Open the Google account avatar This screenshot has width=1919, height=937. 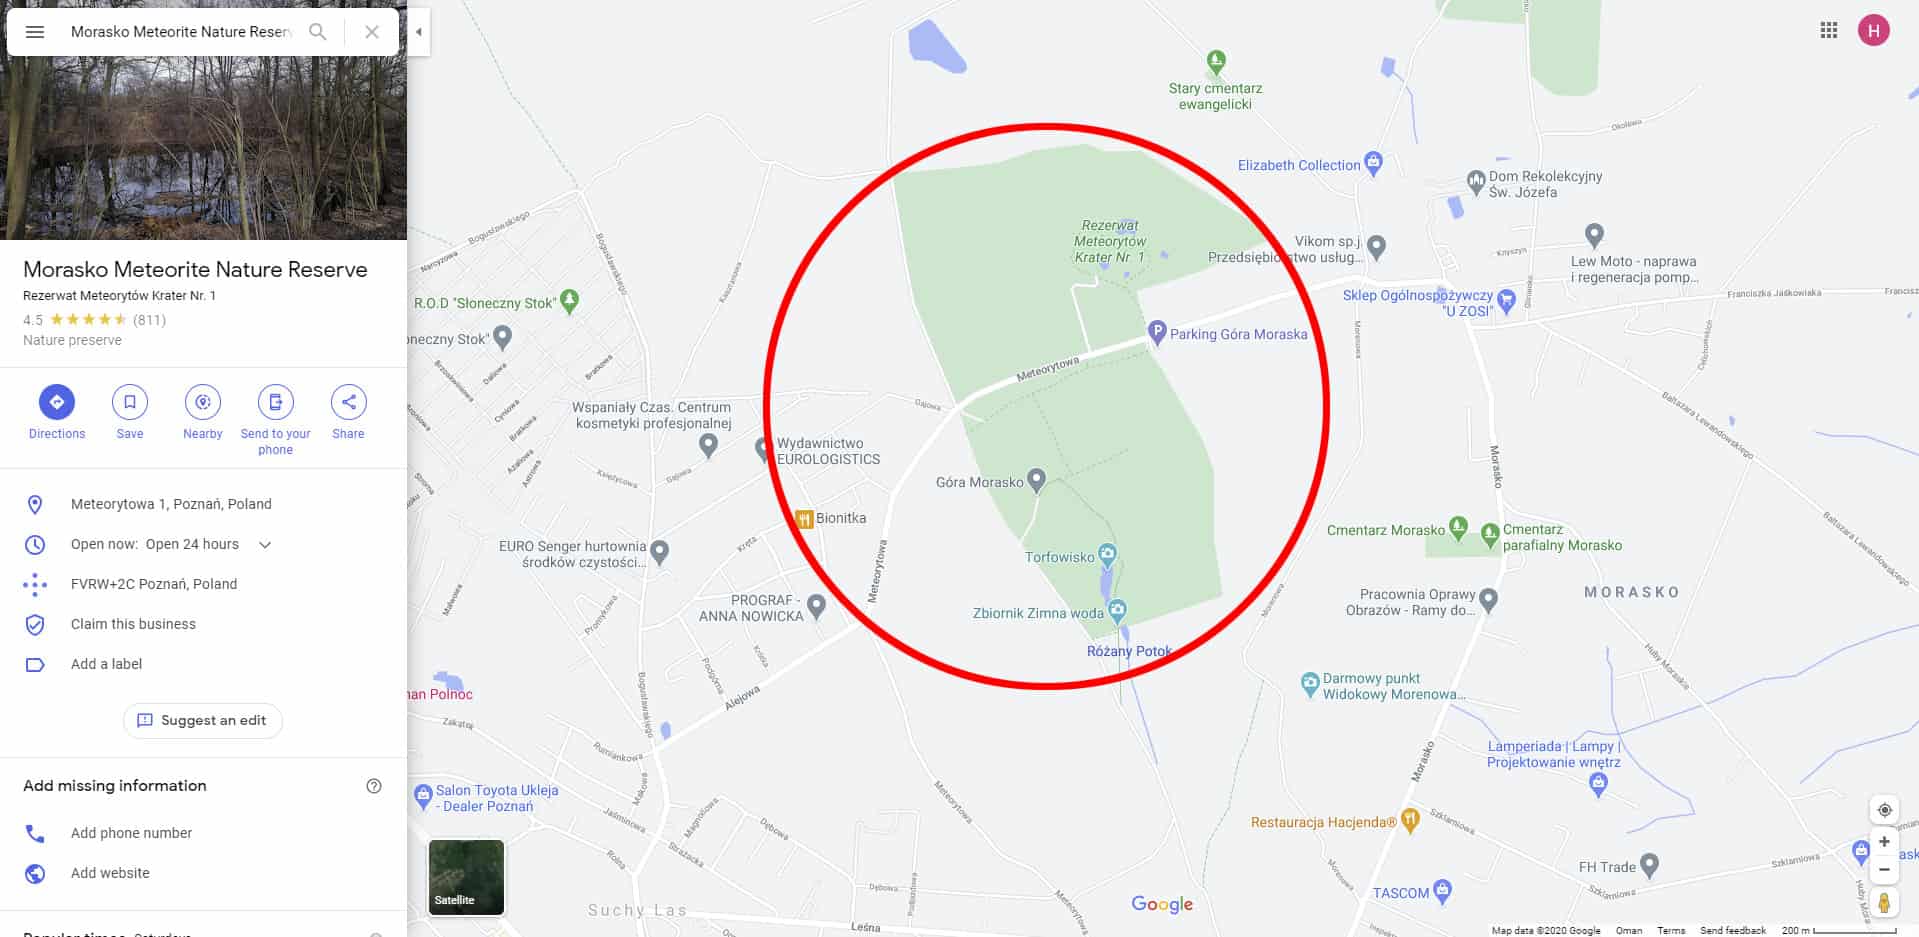1874,30
